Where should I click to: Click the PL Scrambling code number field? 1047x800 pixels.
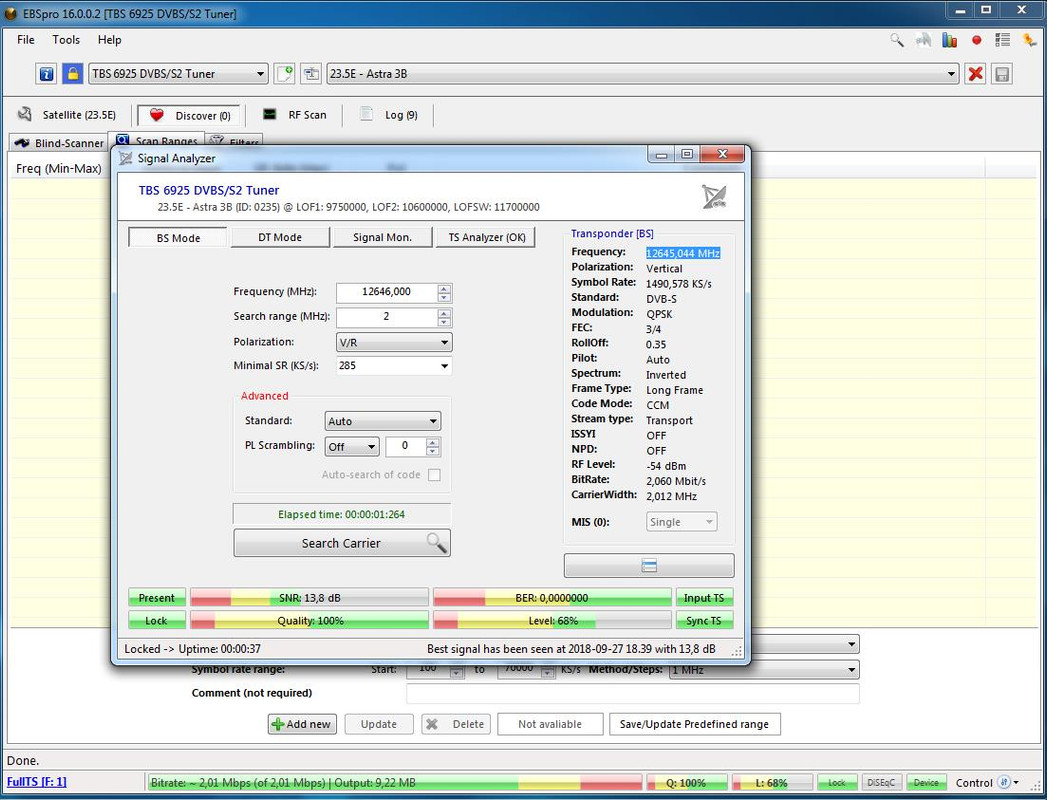406,446
